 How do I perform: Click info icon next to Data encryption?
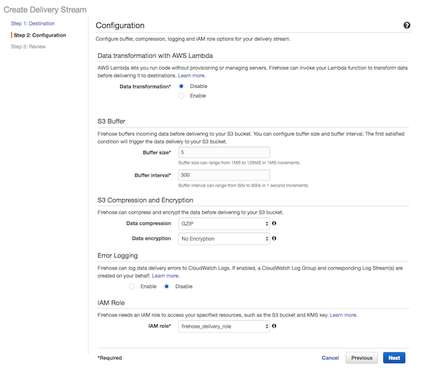click(x=274, y=238)
